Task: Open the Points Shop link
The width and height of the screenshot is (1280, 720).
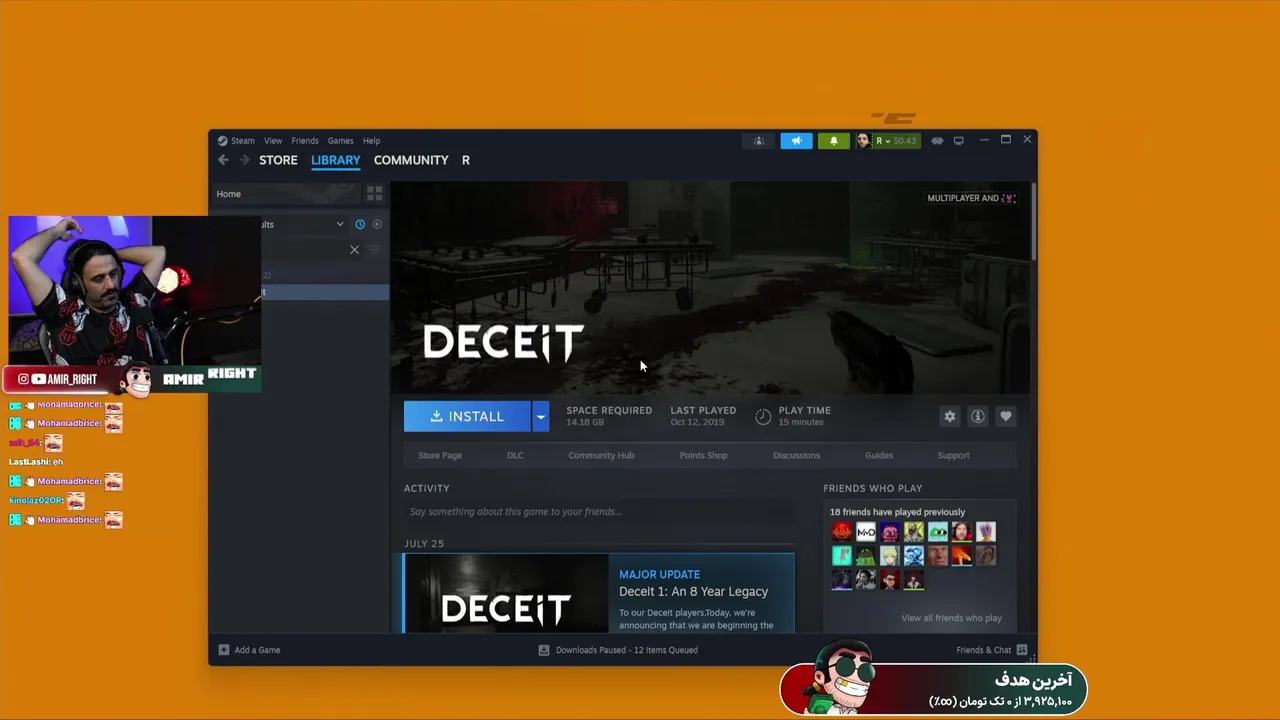Action: tap(703, 455)
